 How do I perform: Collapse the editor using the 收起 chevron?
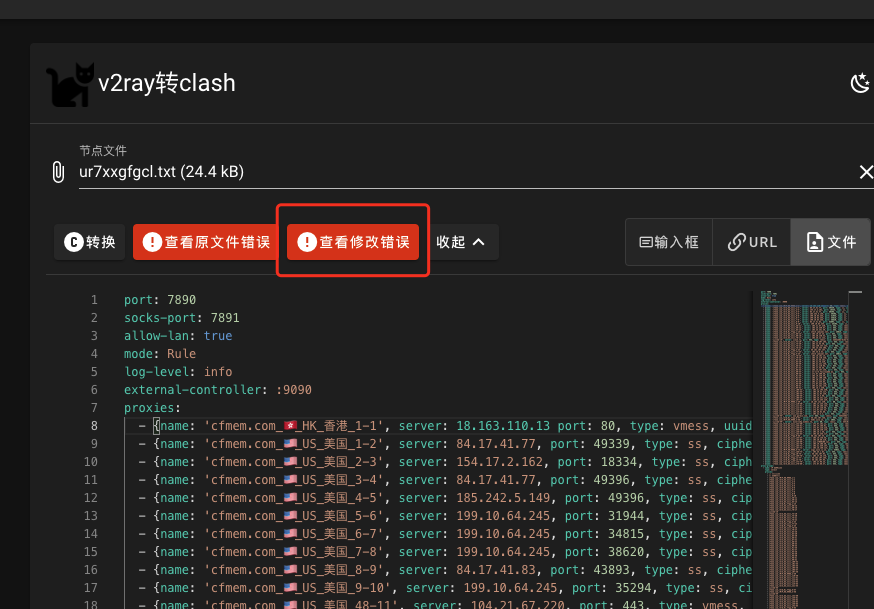478,241
